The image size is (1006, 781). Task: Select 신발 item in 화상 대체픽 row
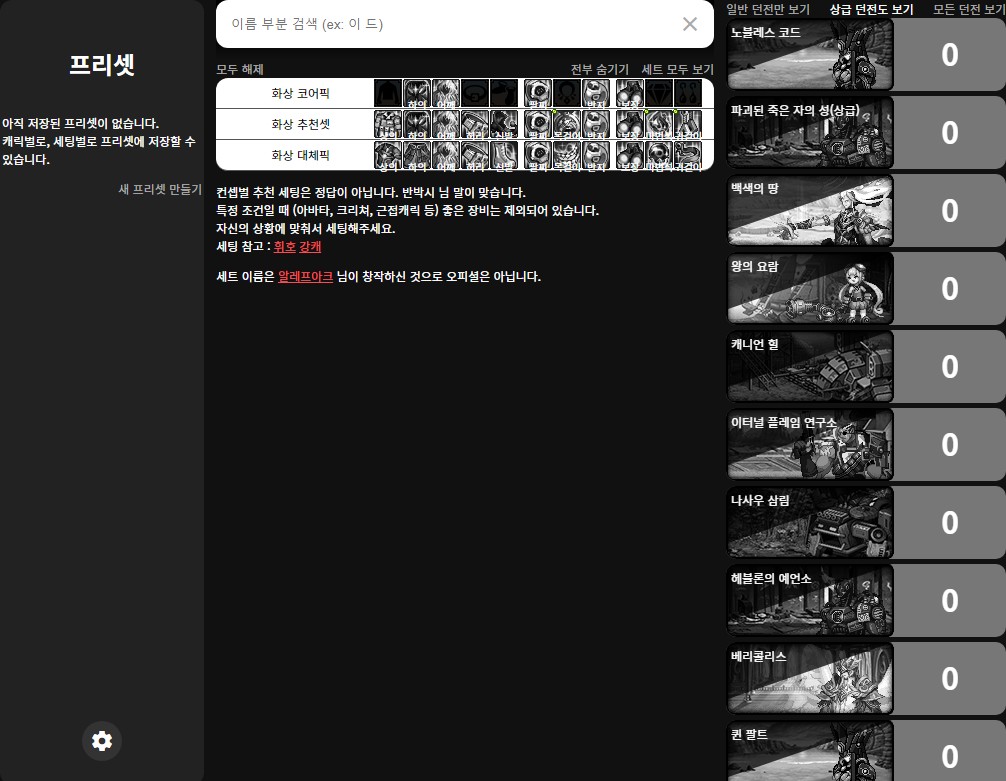tap(504, 156)
